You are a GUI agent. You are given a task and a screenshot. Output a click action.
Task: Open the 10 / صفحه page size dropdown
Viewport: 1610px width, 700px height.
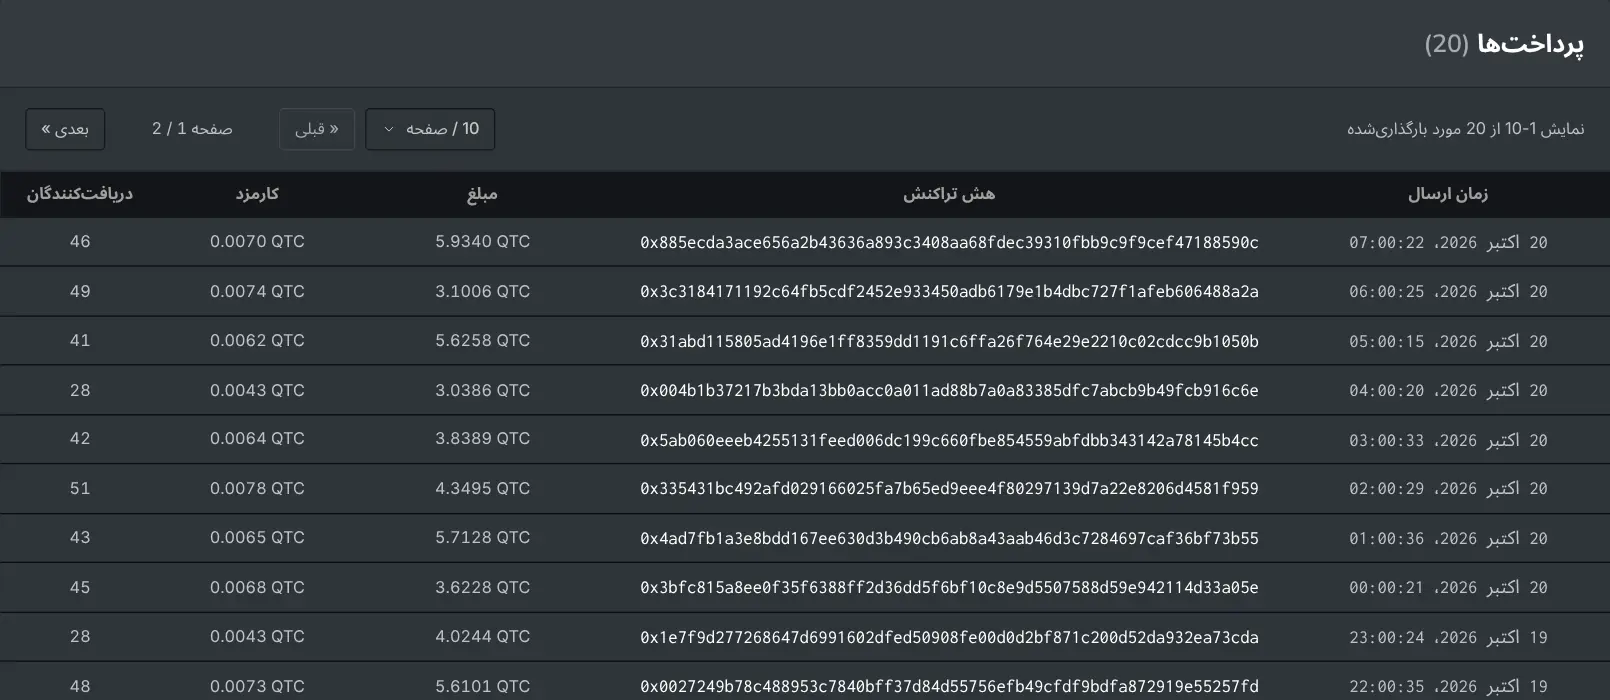coord(430,129)
